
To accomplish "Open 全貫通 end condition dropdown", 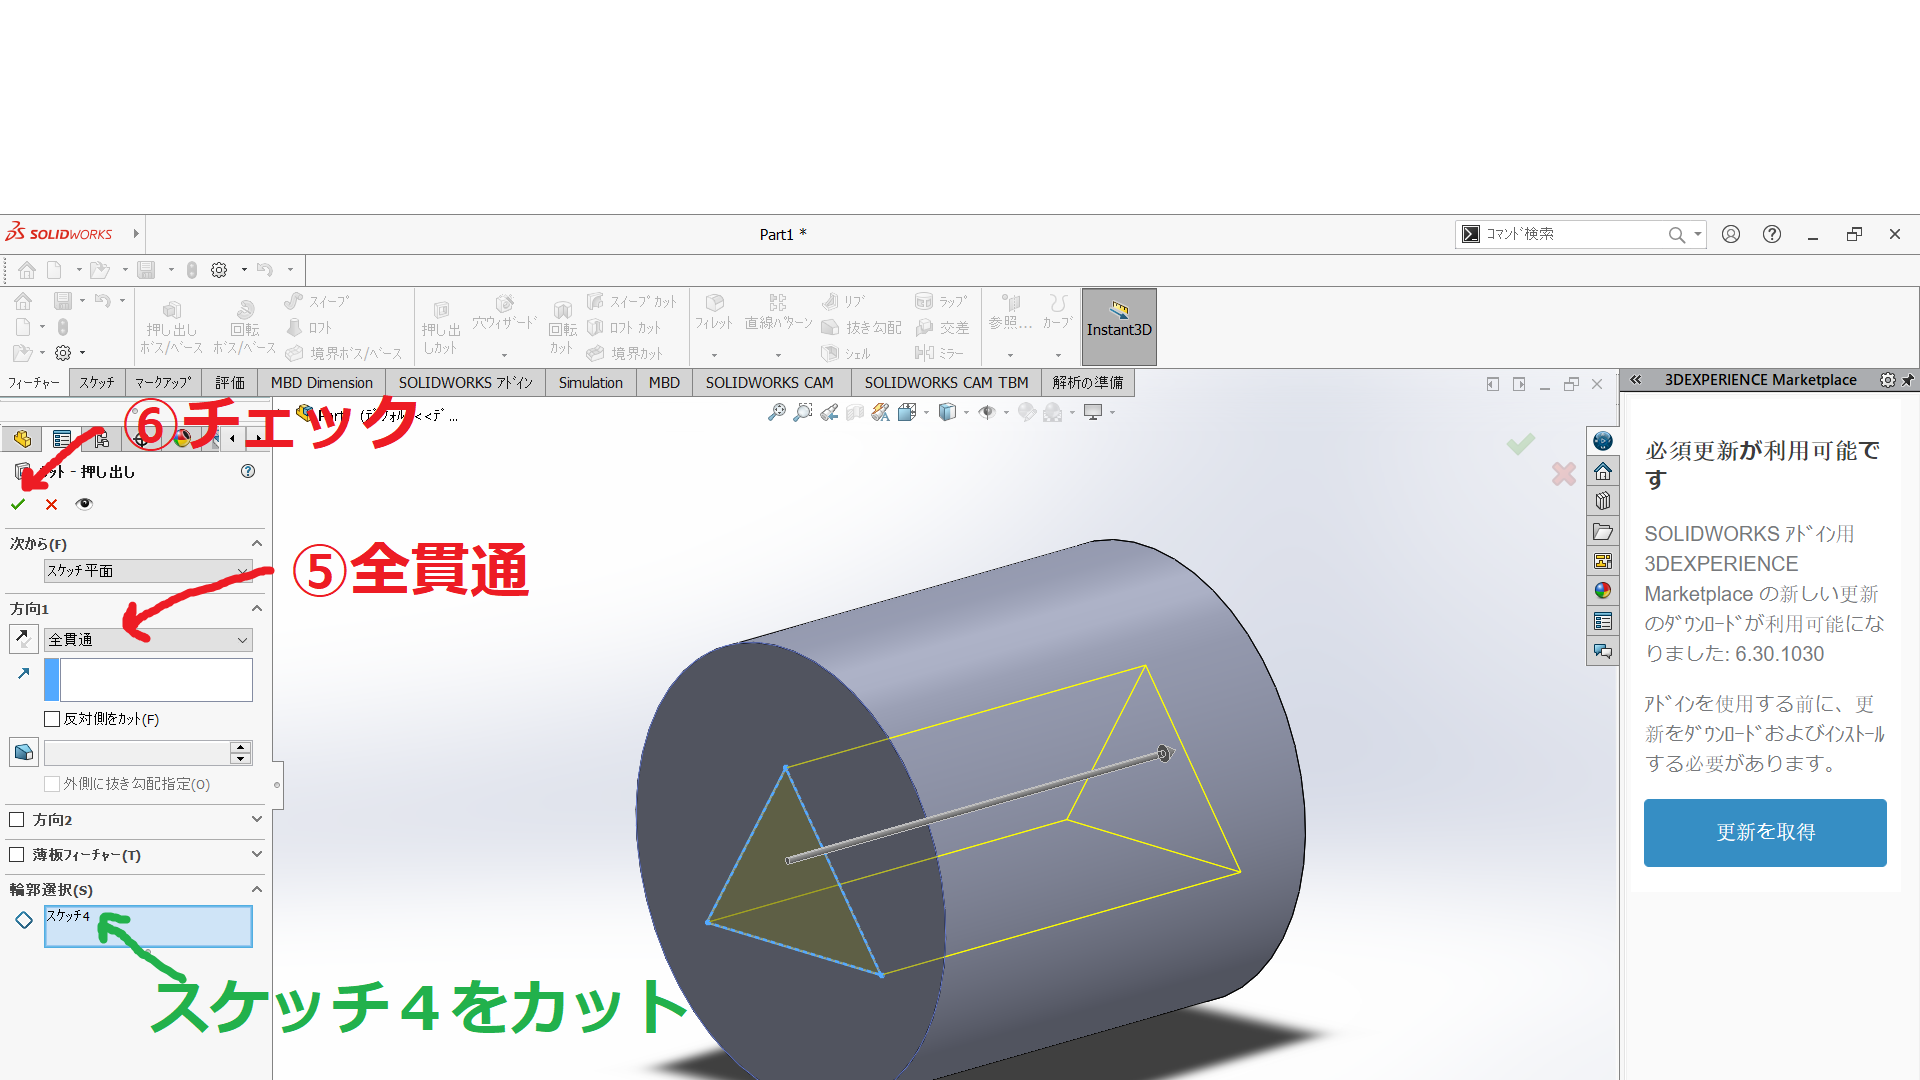I will coord(148,639).
